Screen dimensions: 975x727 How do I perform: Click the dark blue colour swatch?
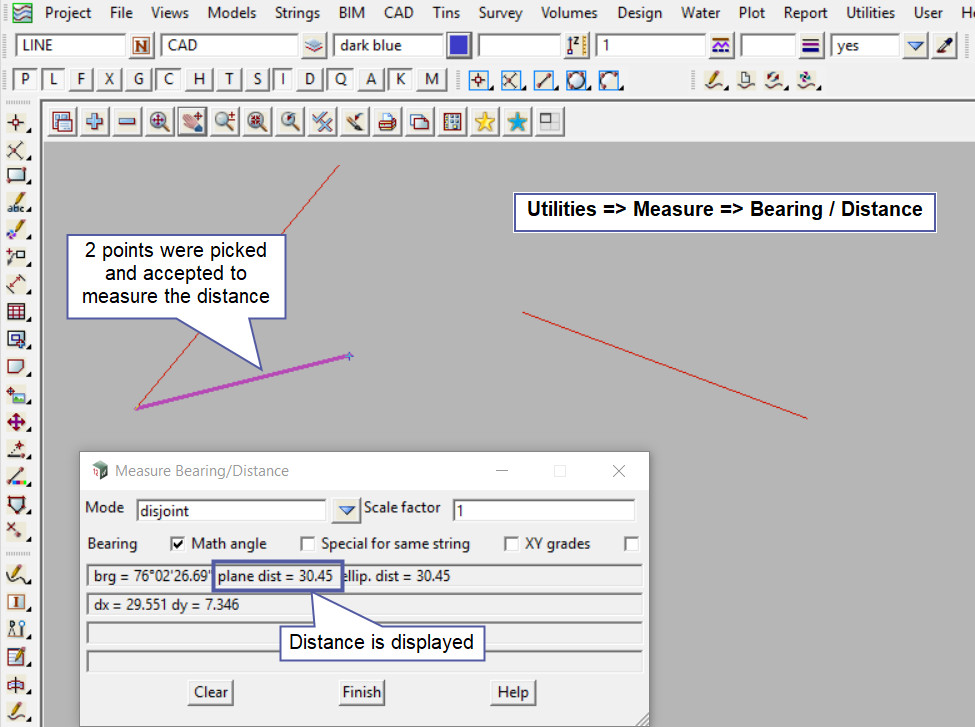tap(459, 45)
